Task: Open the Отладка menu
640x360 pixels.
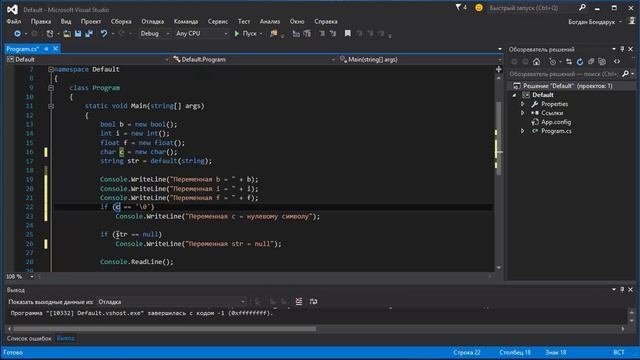Action: click(x=153, y=21)
